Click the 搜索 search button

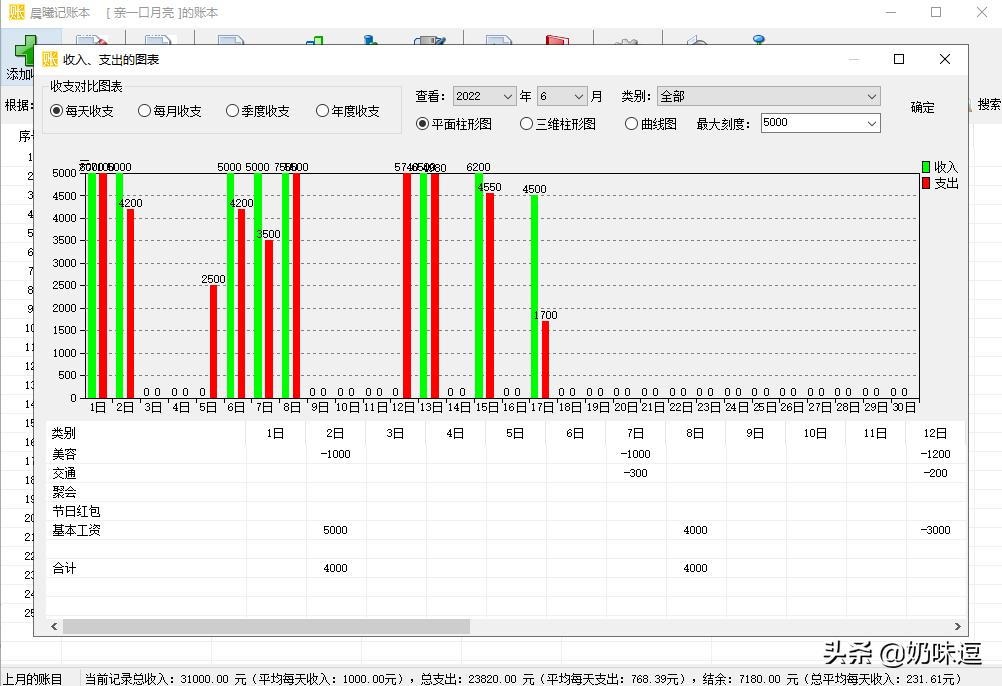coord(988,105)
